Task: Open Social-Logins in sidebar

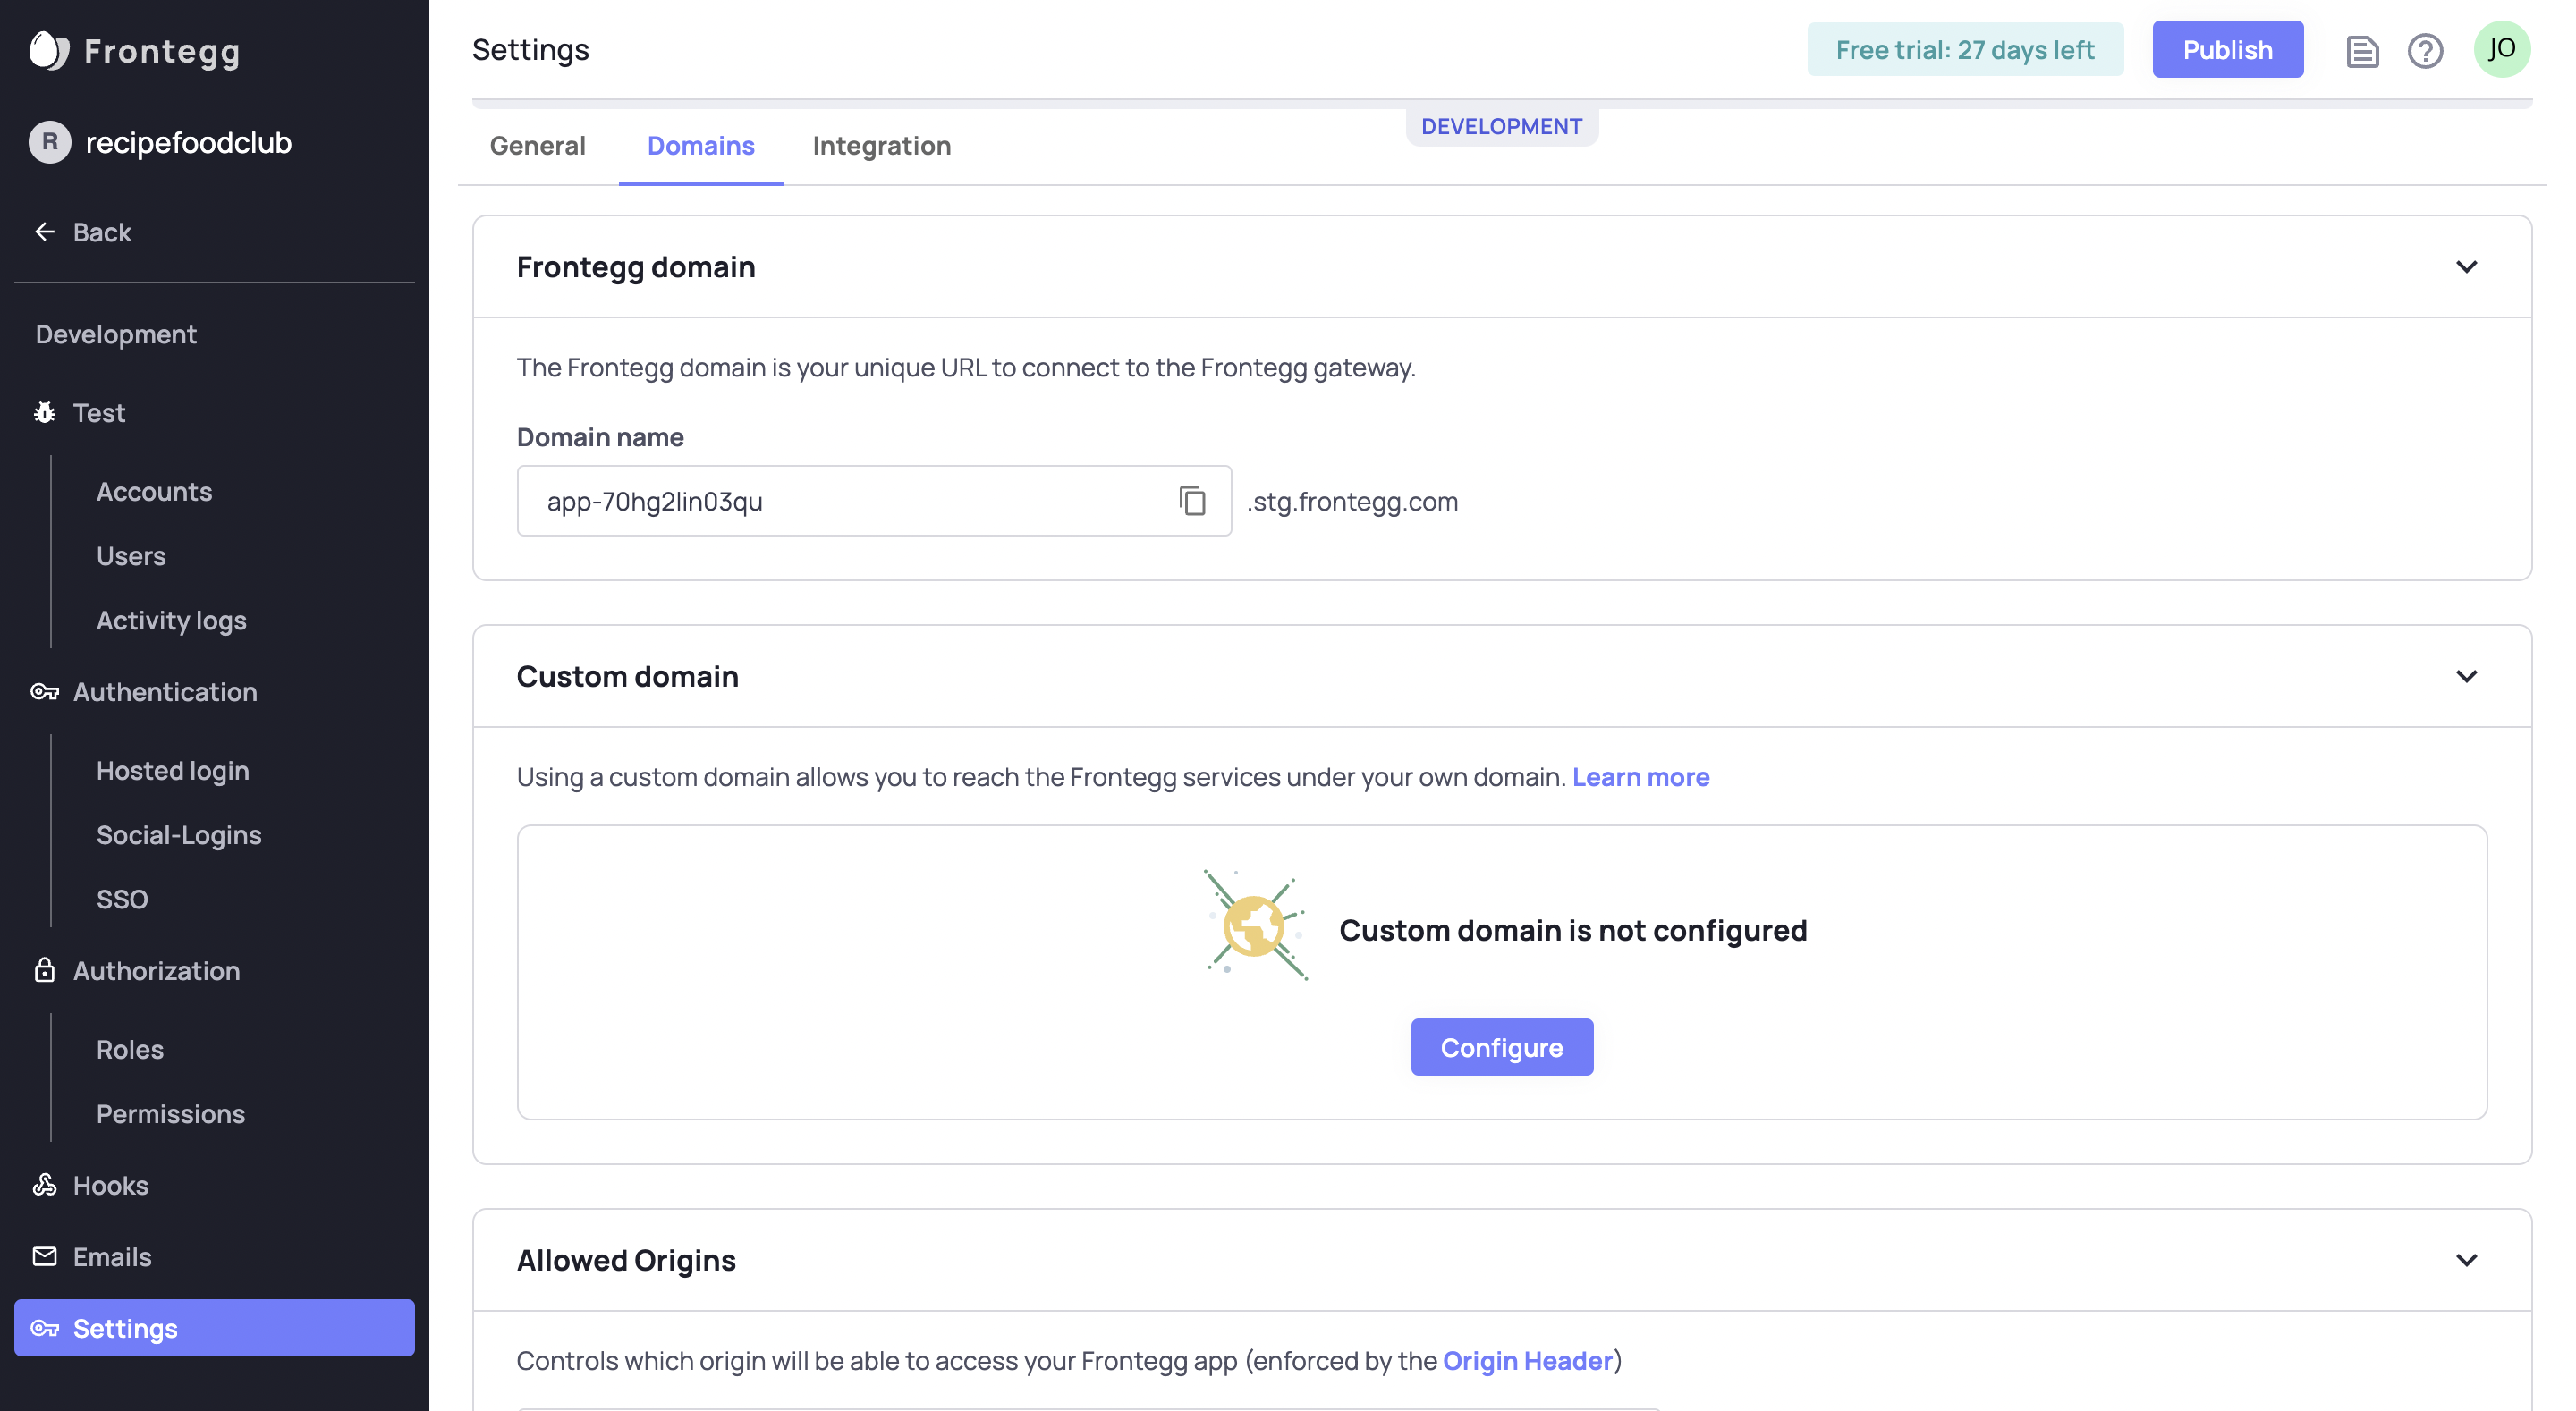Action: (179, 835)
